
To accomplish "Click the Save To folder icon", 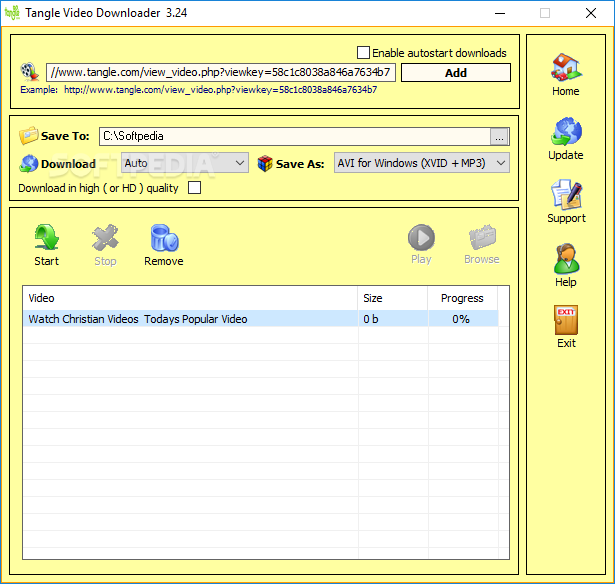I will [x=28, y=136].
